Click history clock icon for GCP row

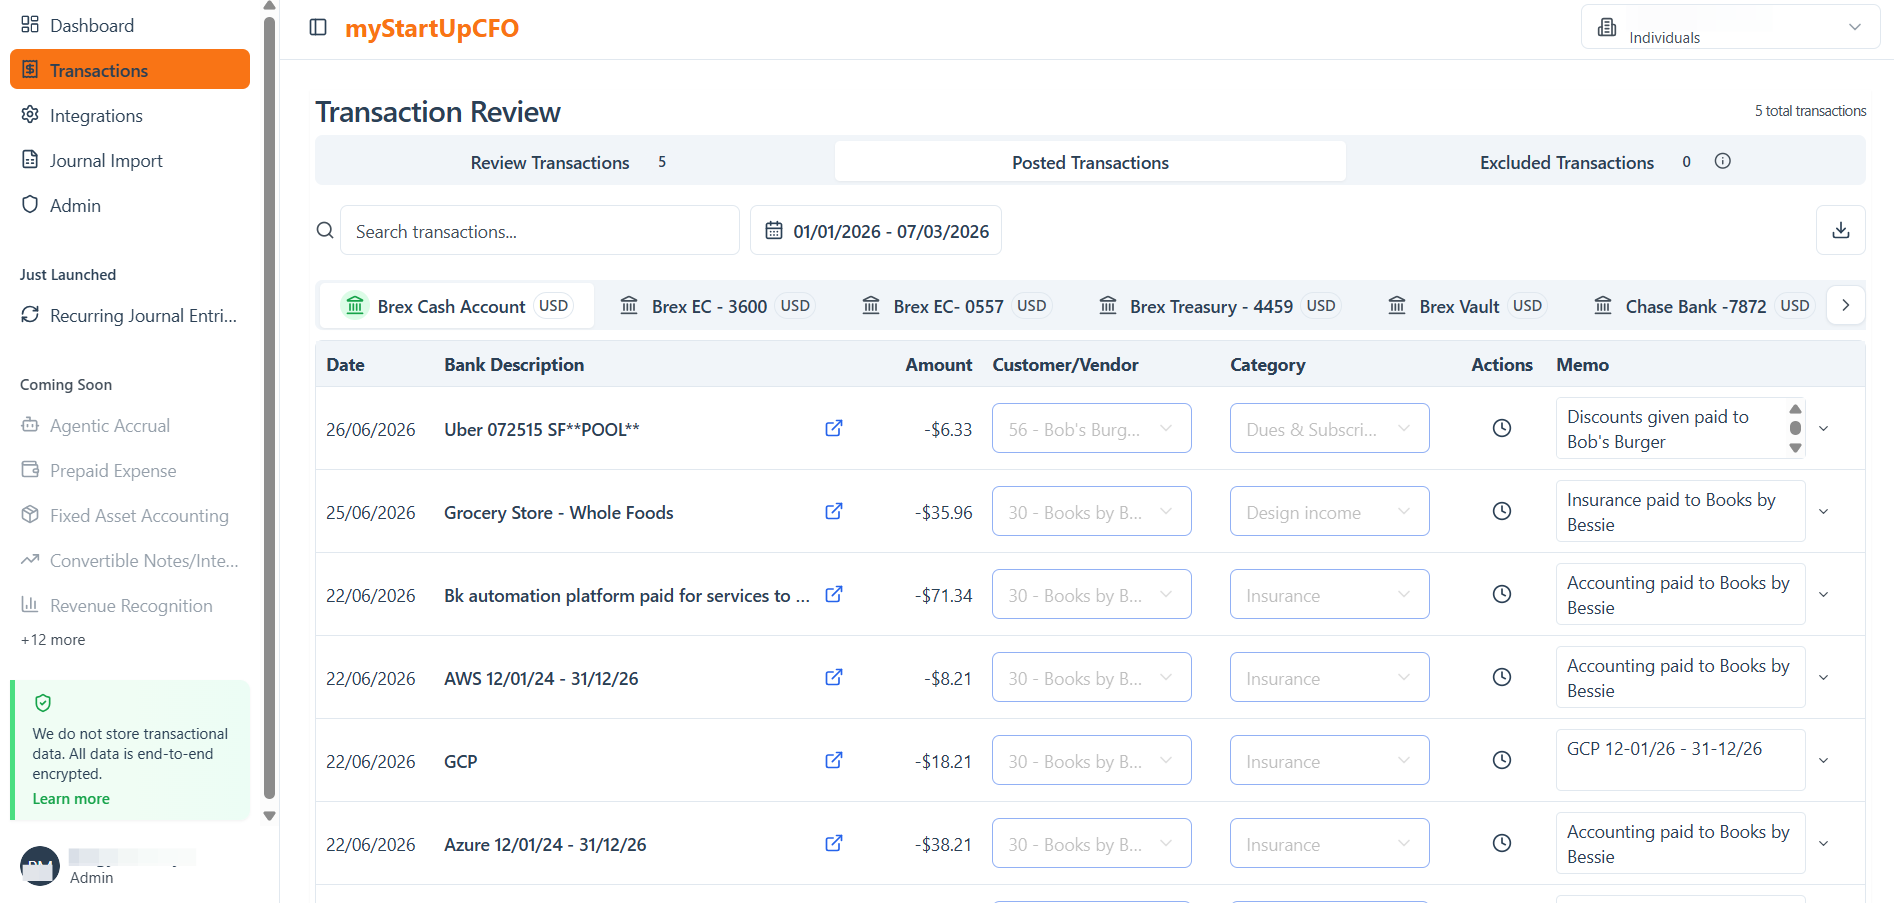pyautogui.click(x=1501, y=760)
